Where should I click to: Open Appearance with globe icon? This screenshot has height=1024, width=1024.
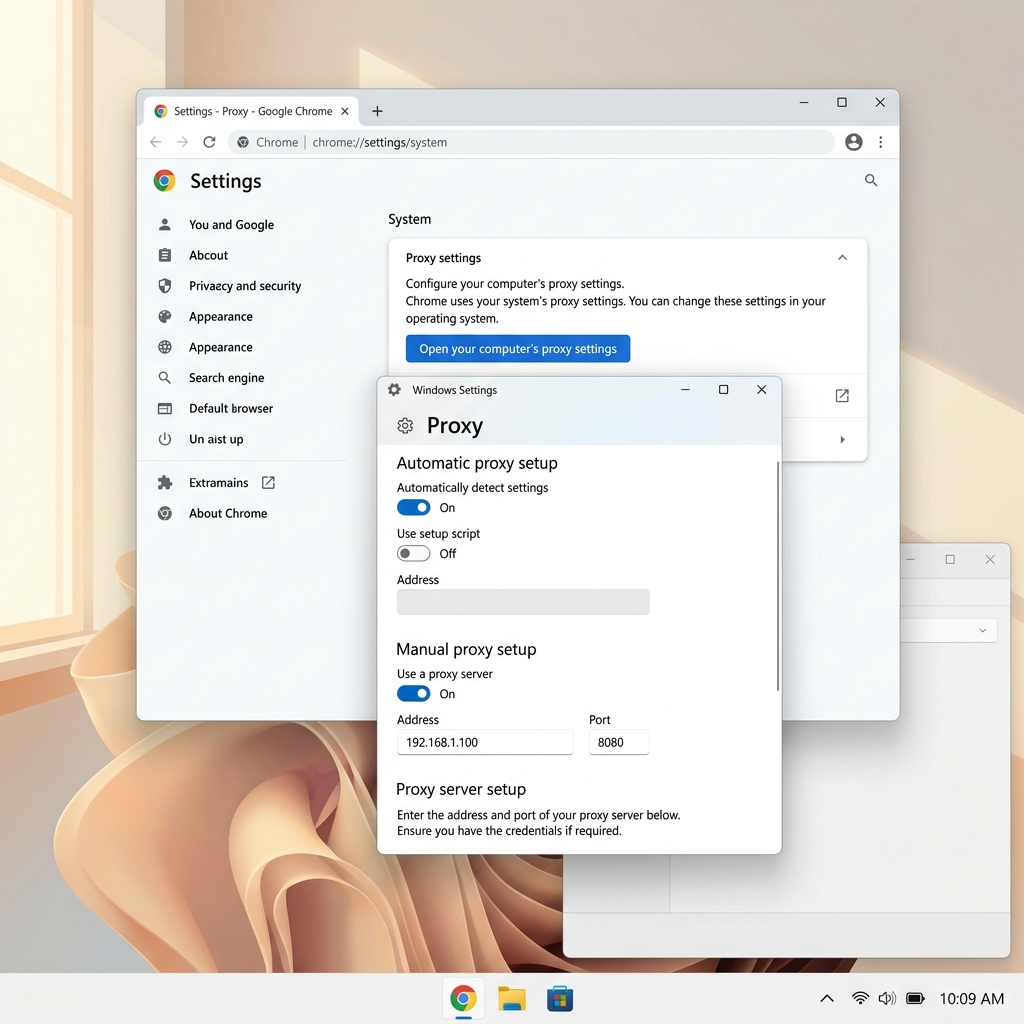pyautogui.click(x=221, y=347)
